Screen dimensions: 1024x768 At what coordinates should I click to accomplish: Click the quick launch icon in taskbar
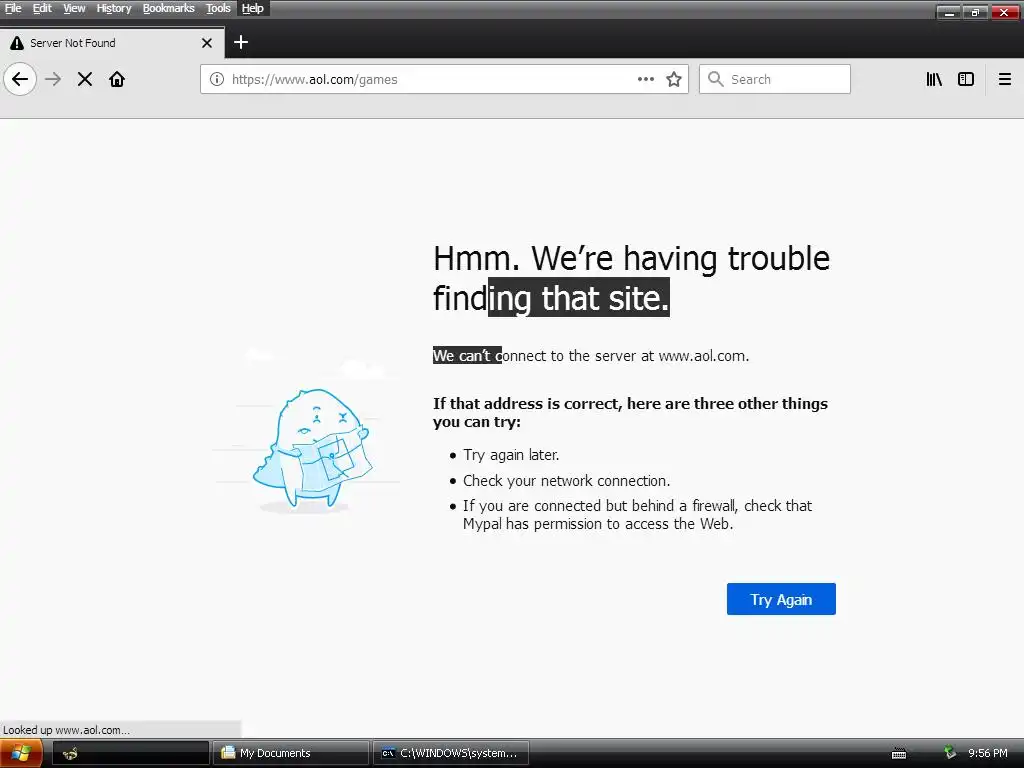pyautogui.click(x=70, y=753)
